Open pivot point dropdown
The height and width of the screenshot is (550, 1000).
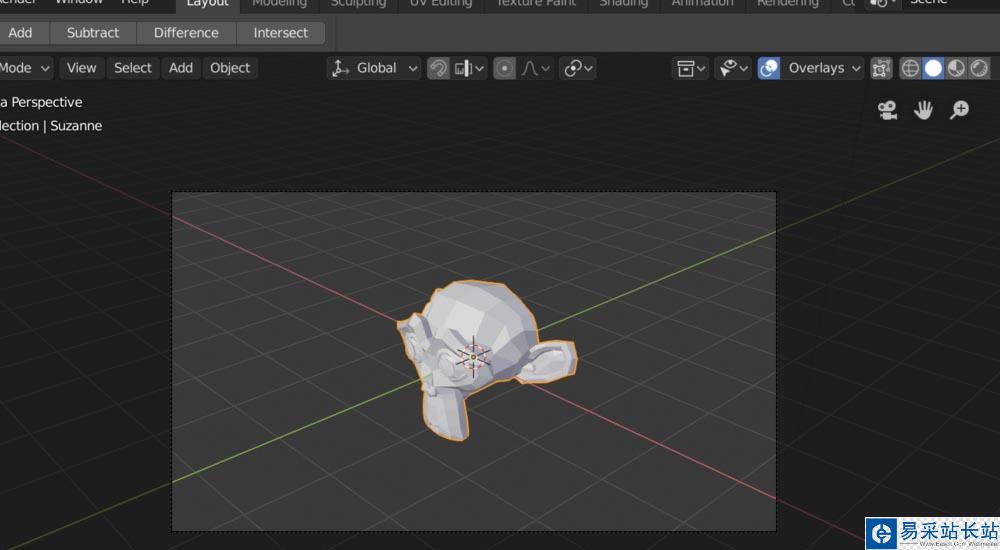[578, 68]
